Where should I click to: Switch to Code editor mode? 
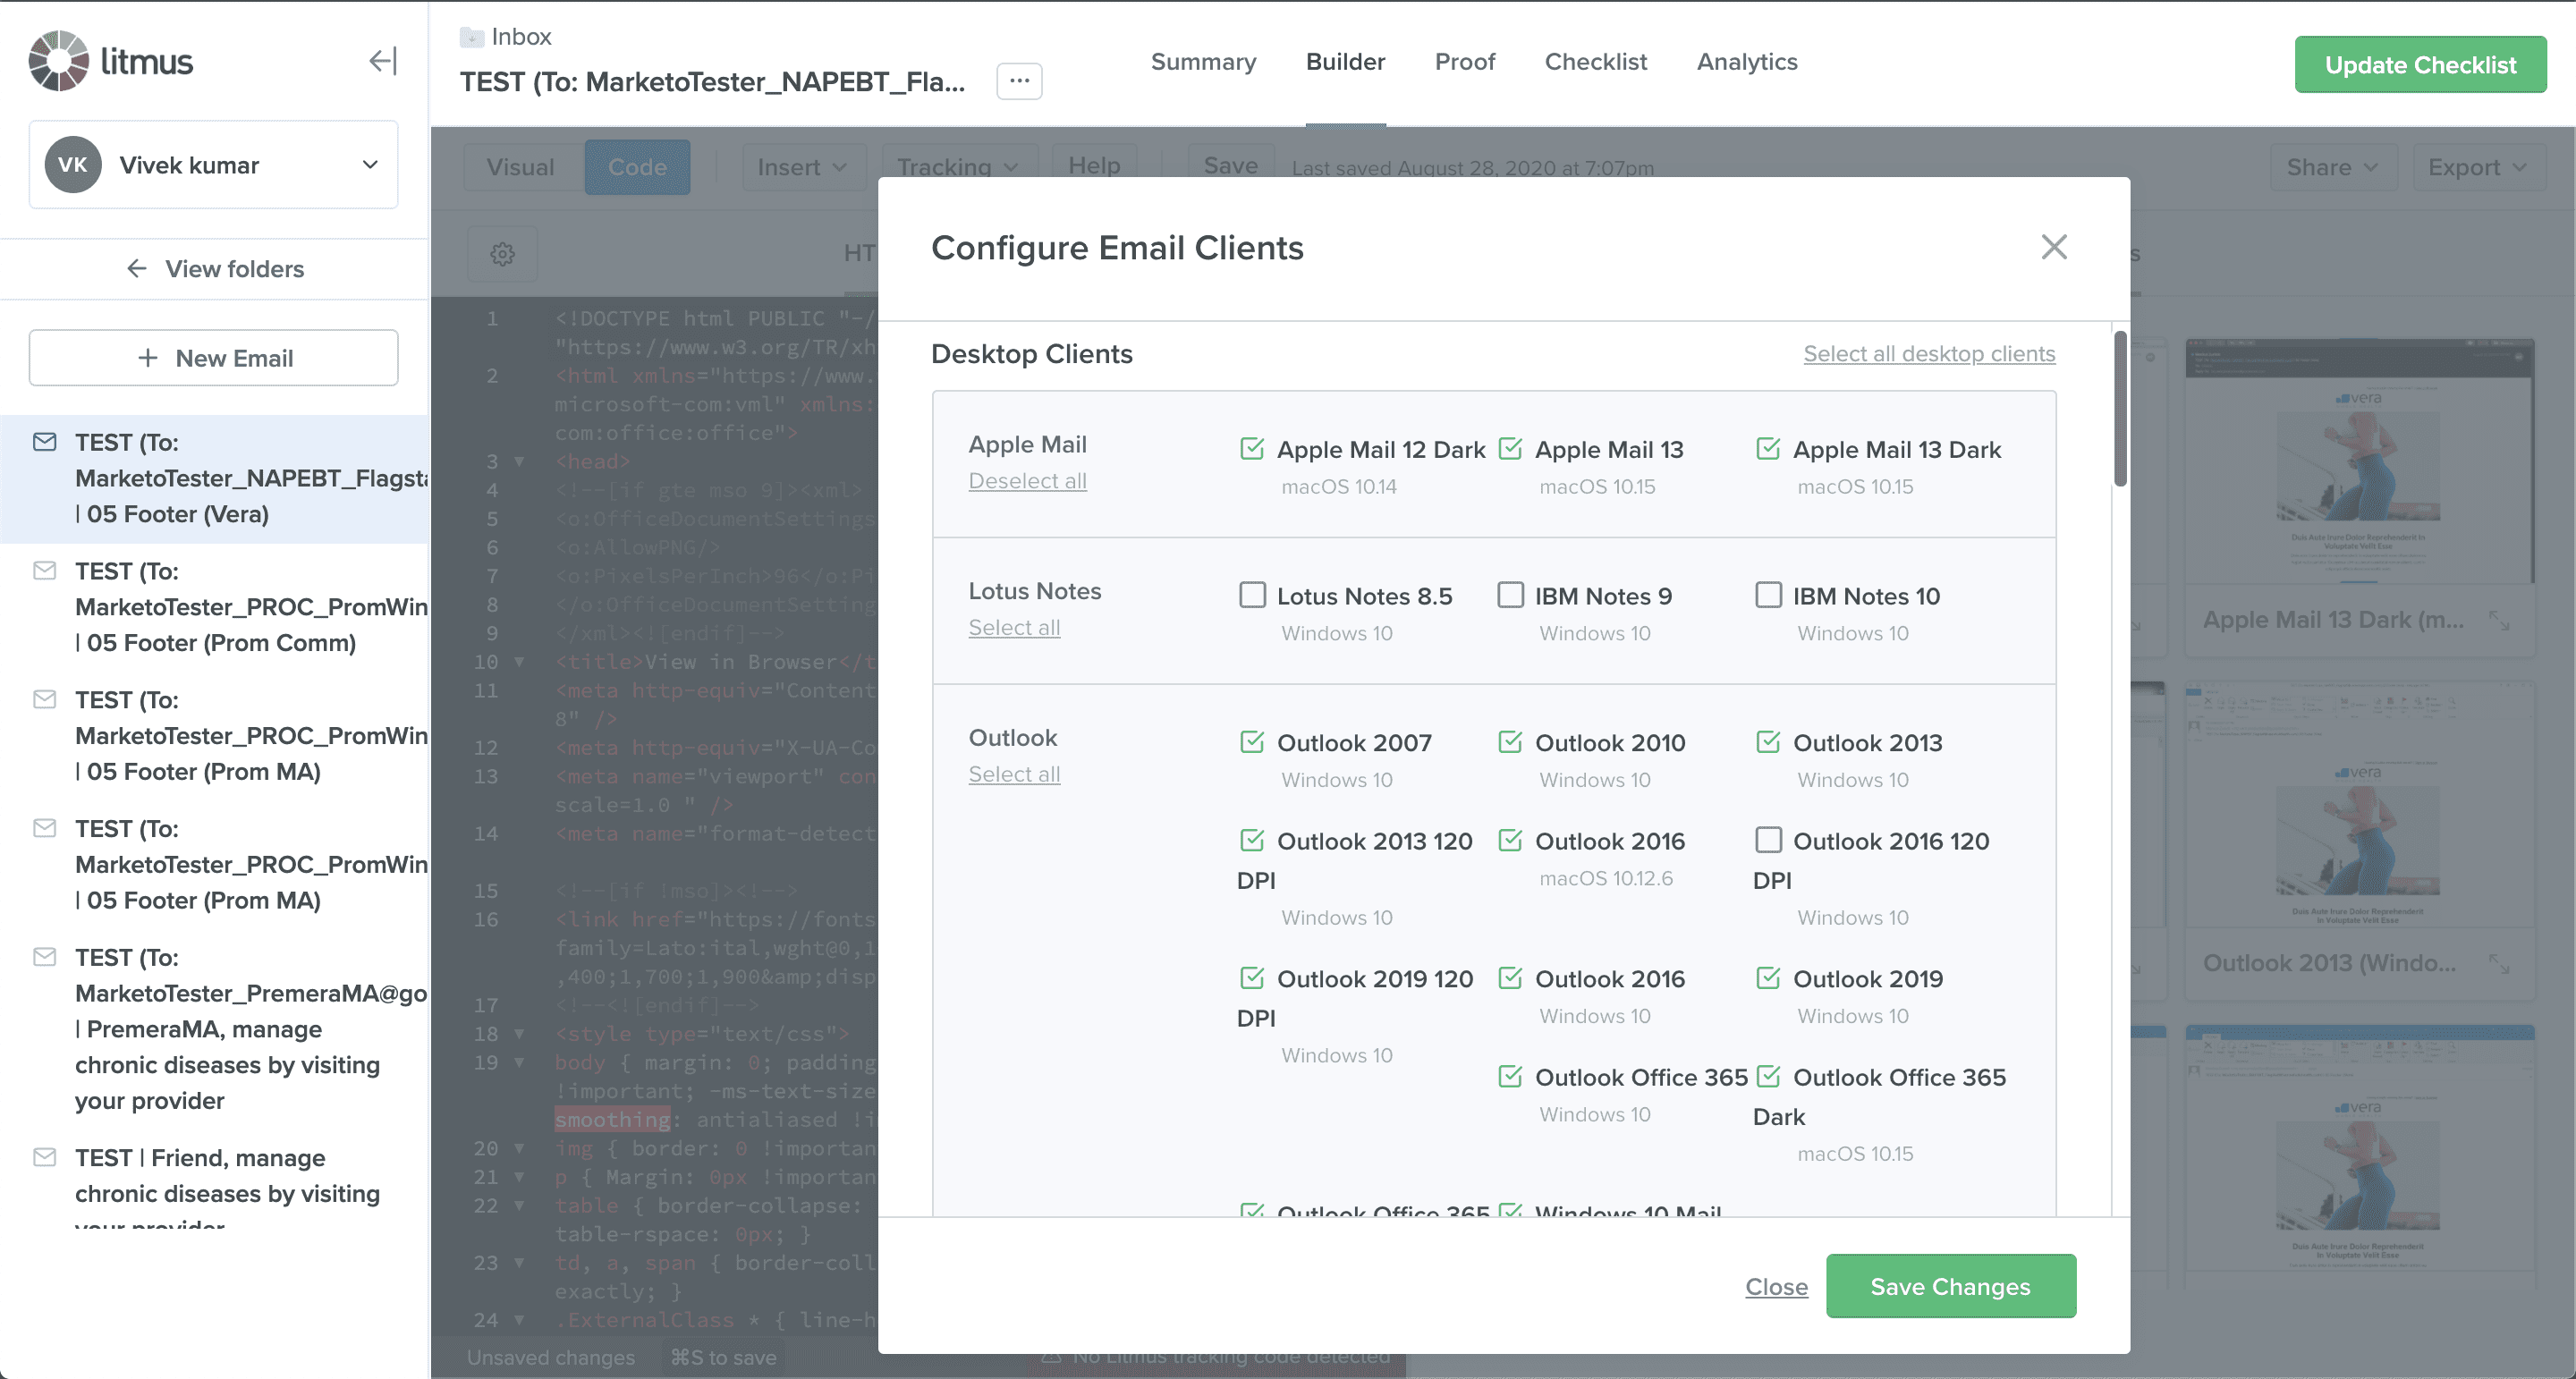tap(637, 167)
